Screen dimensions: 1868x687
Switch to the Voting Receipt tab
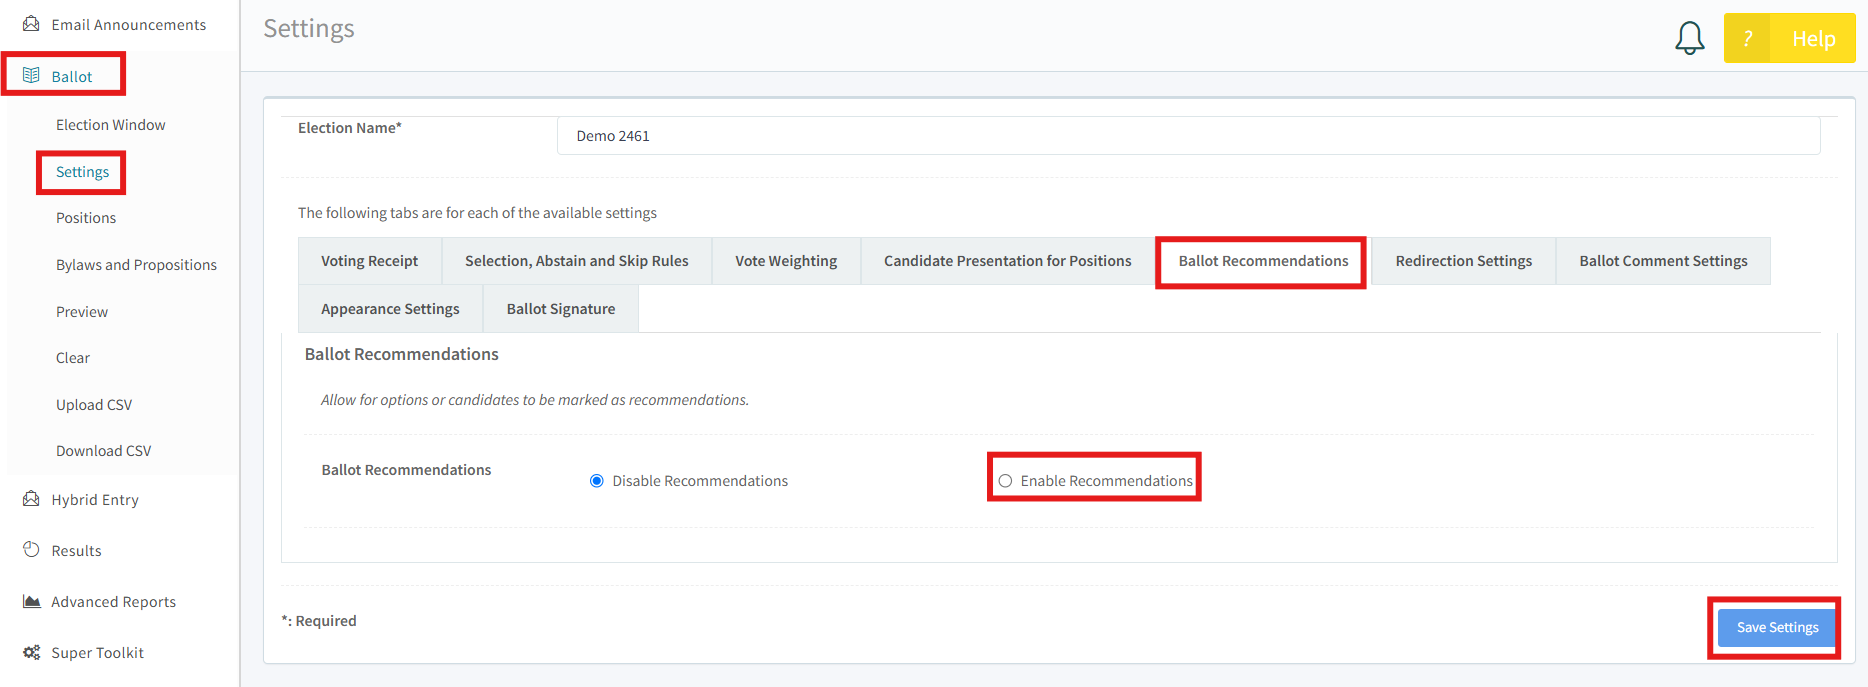coord(370,261)
